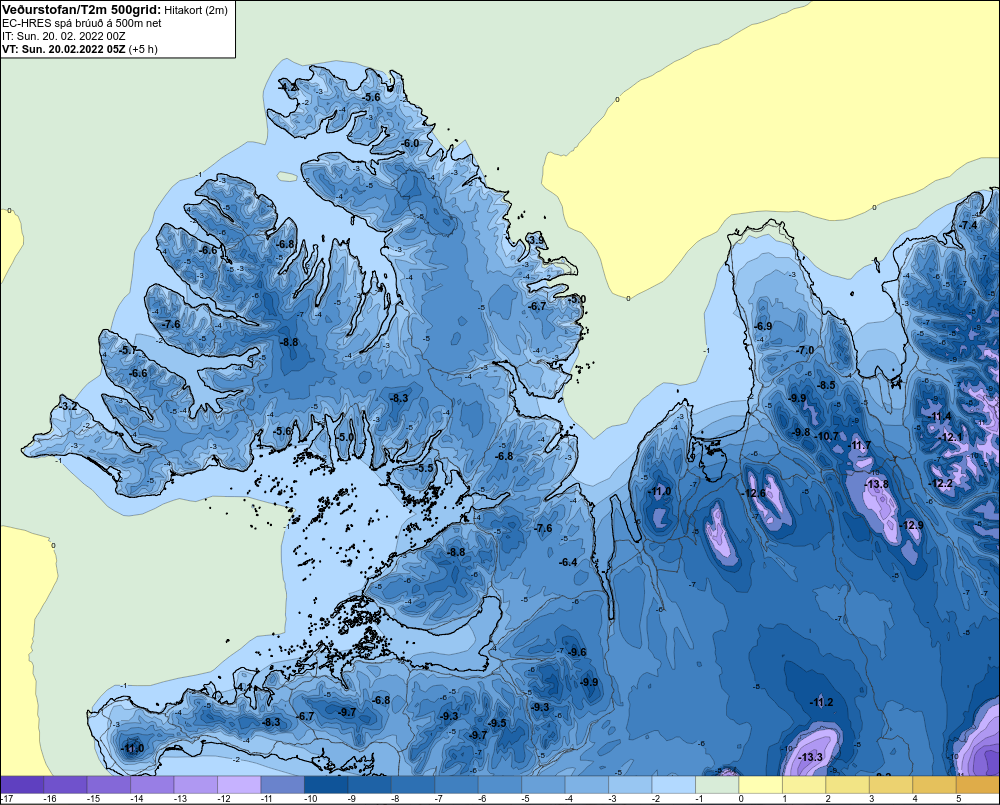Click the -5.5 temperature label on map
Viewport: 1000px width, 805px height.
click(424, 468)
